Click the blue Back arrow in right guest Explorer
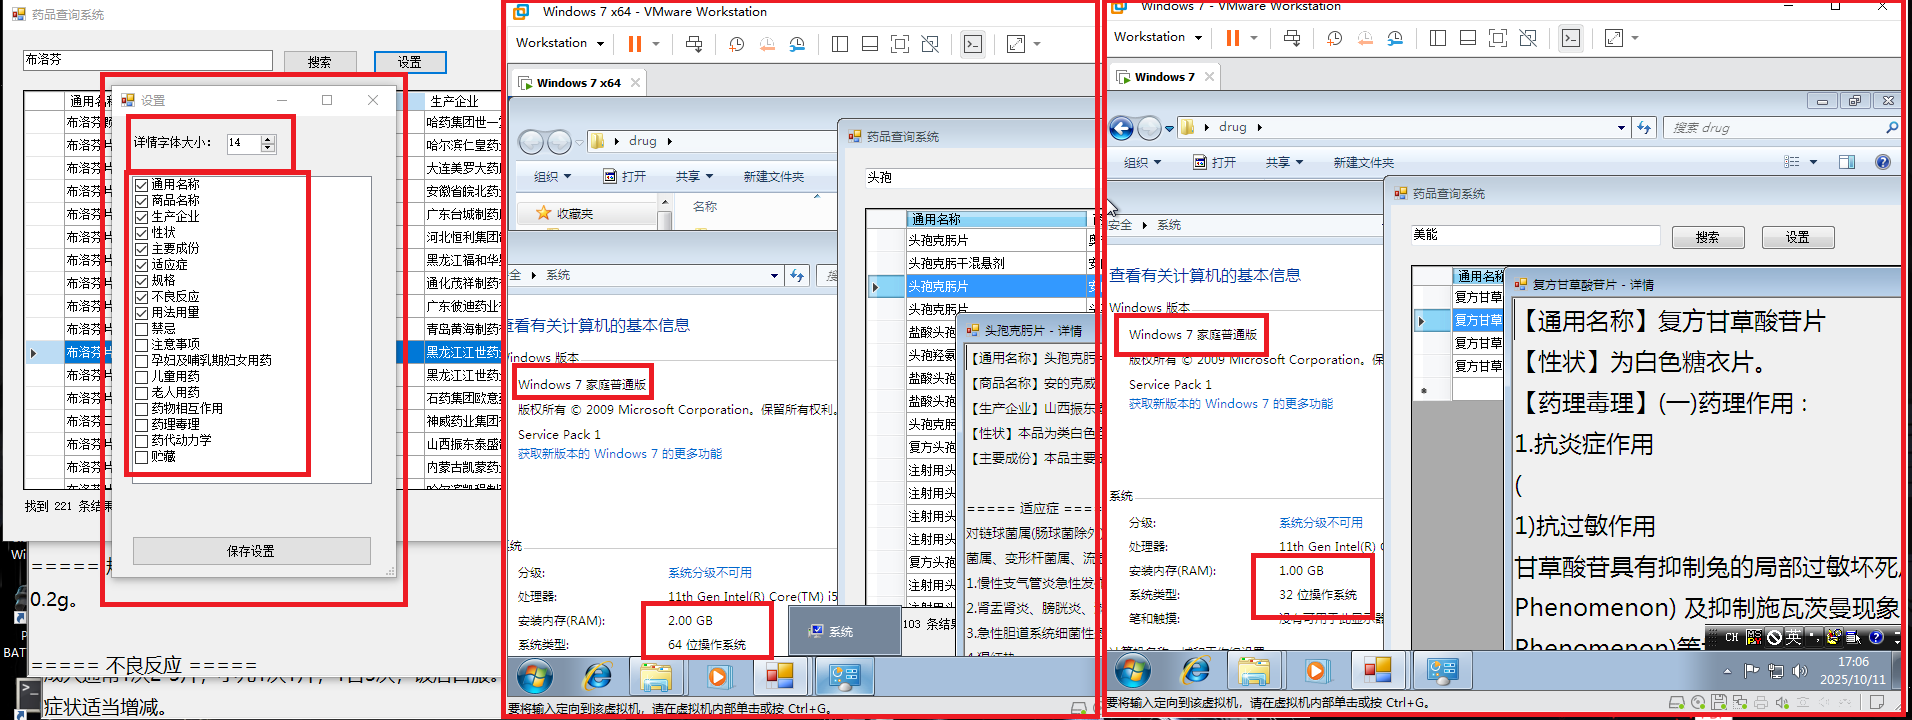1912x720 pixels. [x=1122, y=128]
